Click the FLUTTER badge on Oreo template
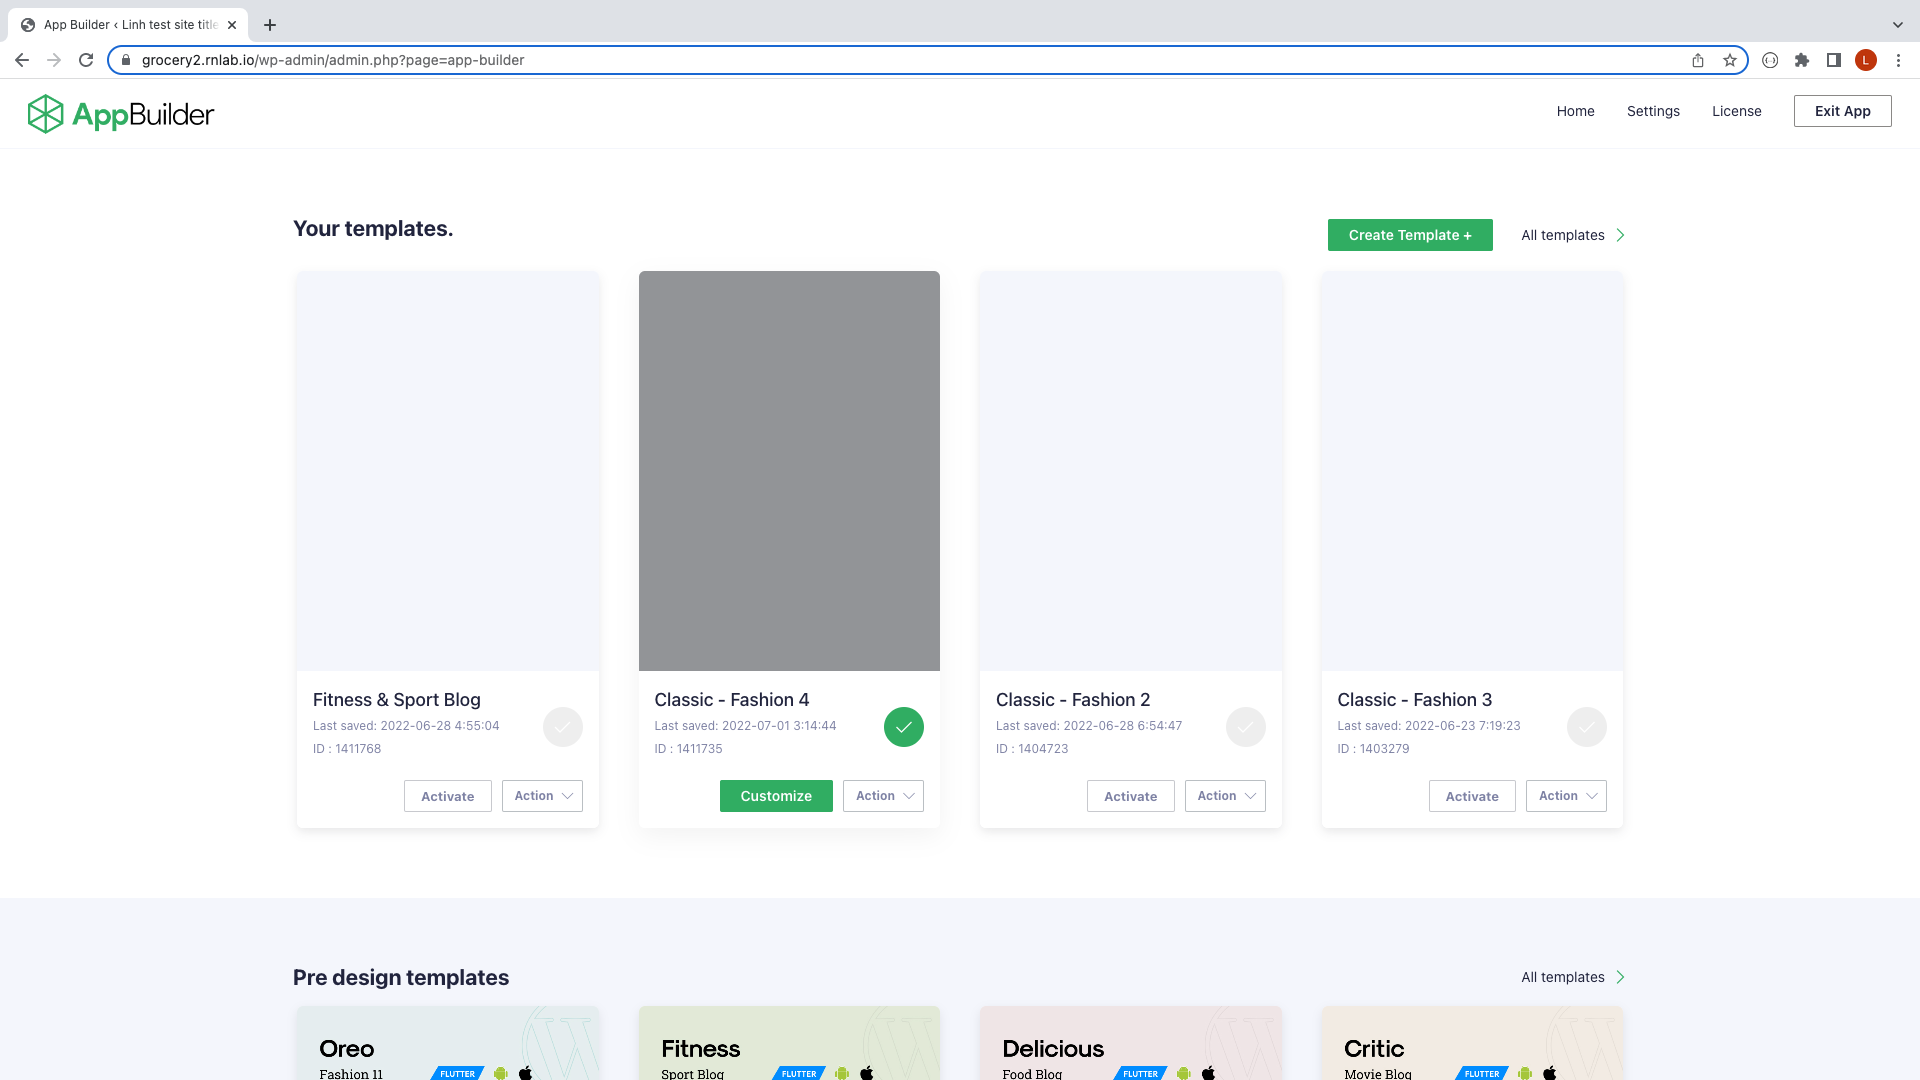 point(457,1073)
